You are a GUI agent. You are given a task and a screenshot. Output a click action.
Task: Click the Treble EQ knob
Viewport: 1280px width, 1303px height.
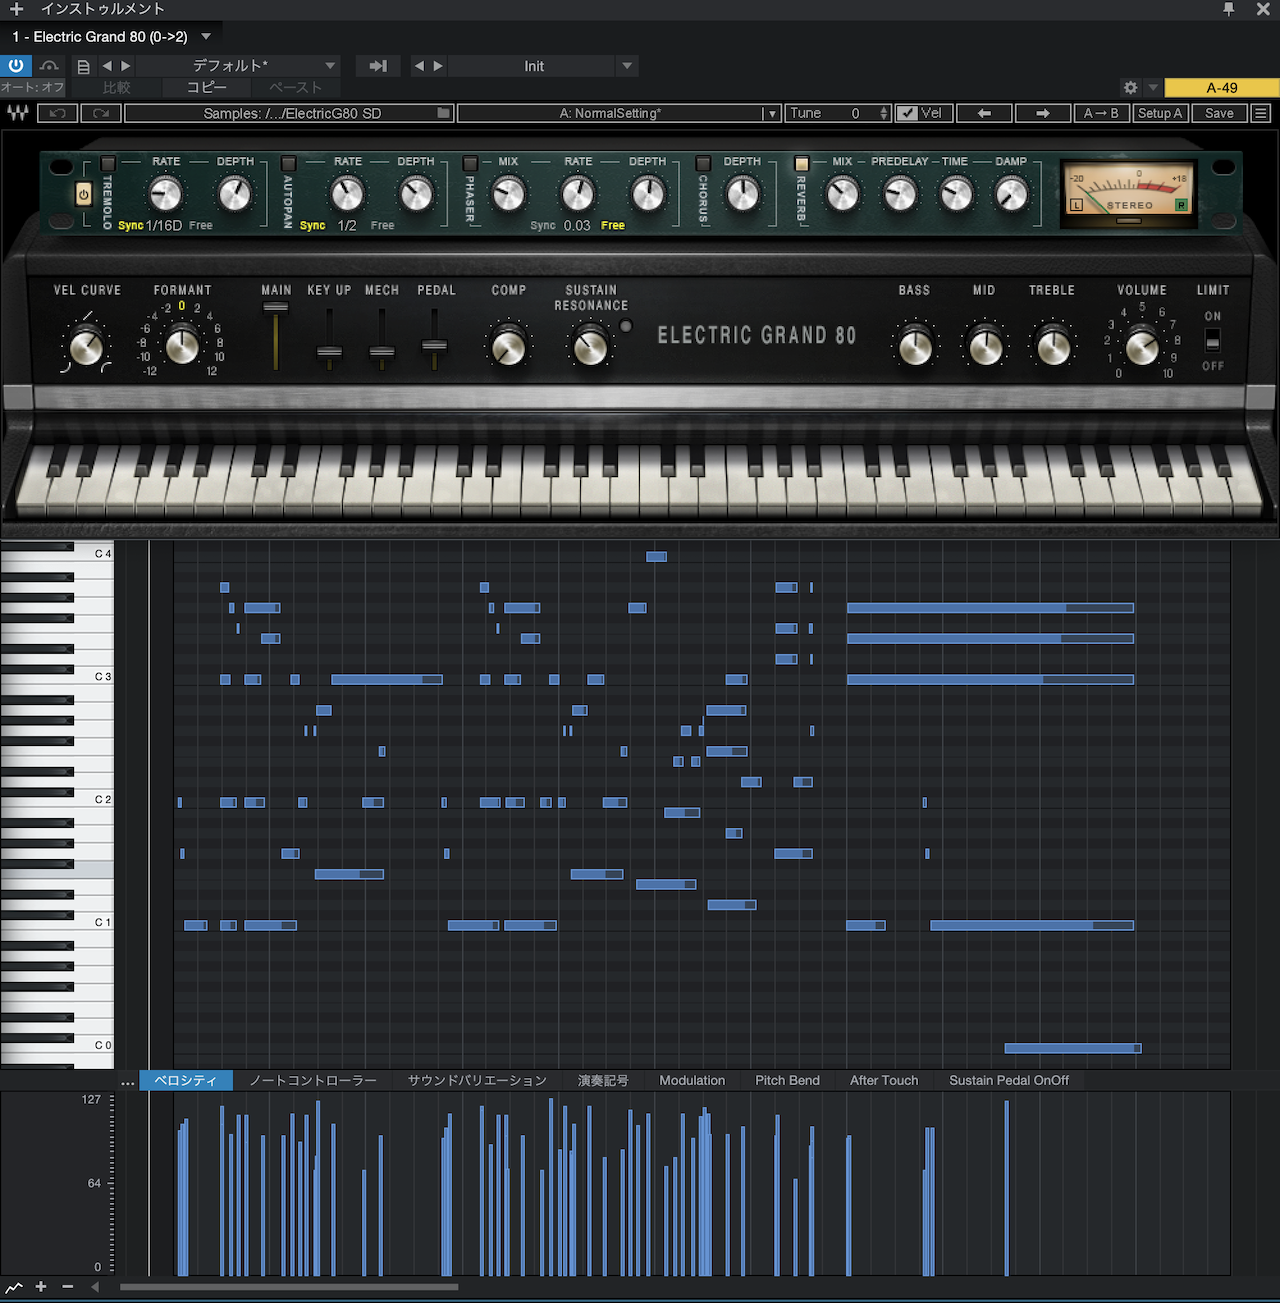[1053, 348]
